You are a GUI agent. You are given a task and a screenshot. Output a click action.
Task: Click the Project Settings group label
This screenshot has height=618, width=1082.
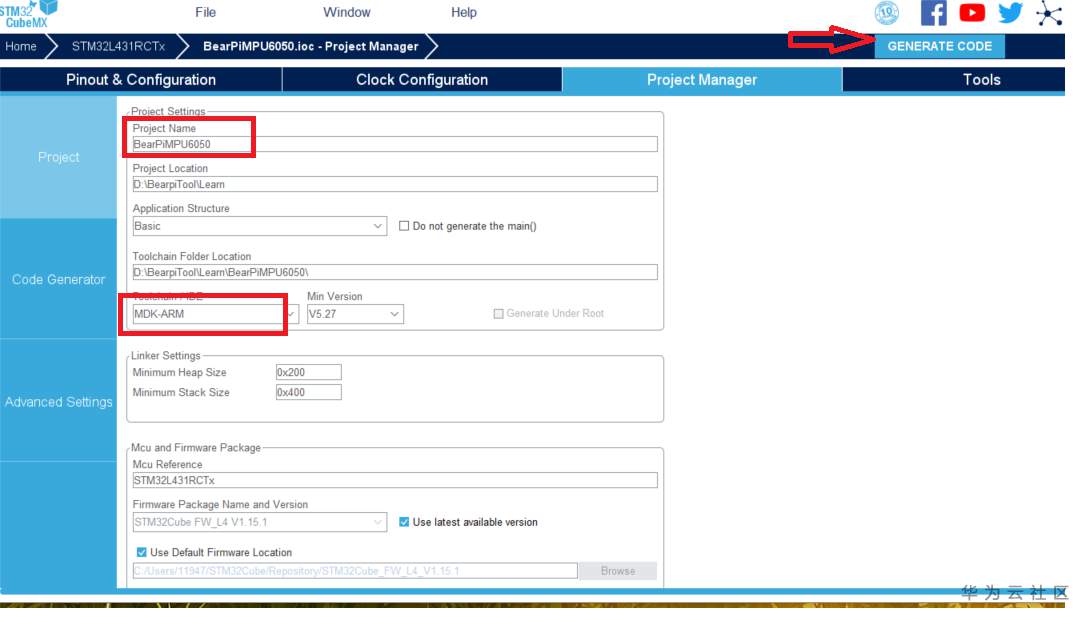coord(168,111)
